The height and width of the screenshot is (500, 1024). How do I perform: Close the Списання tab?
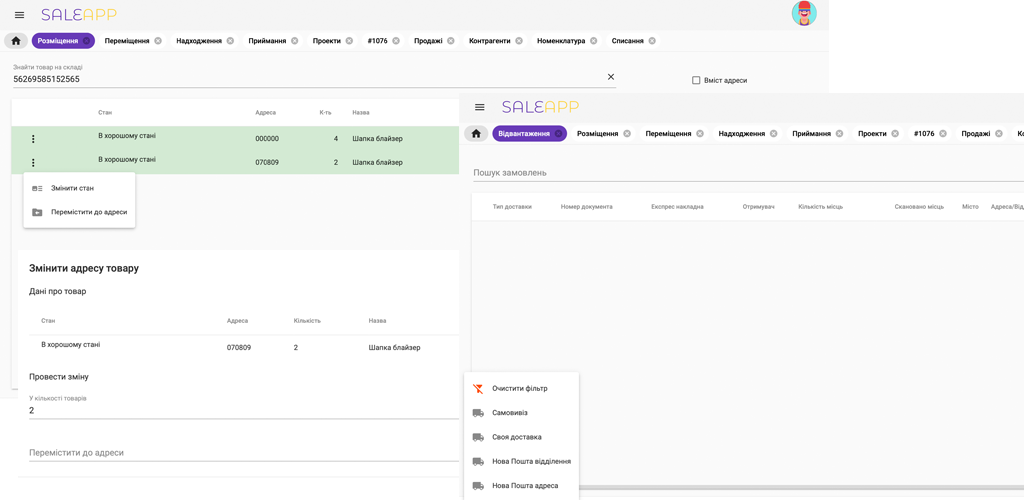click(x=652, y=40)
